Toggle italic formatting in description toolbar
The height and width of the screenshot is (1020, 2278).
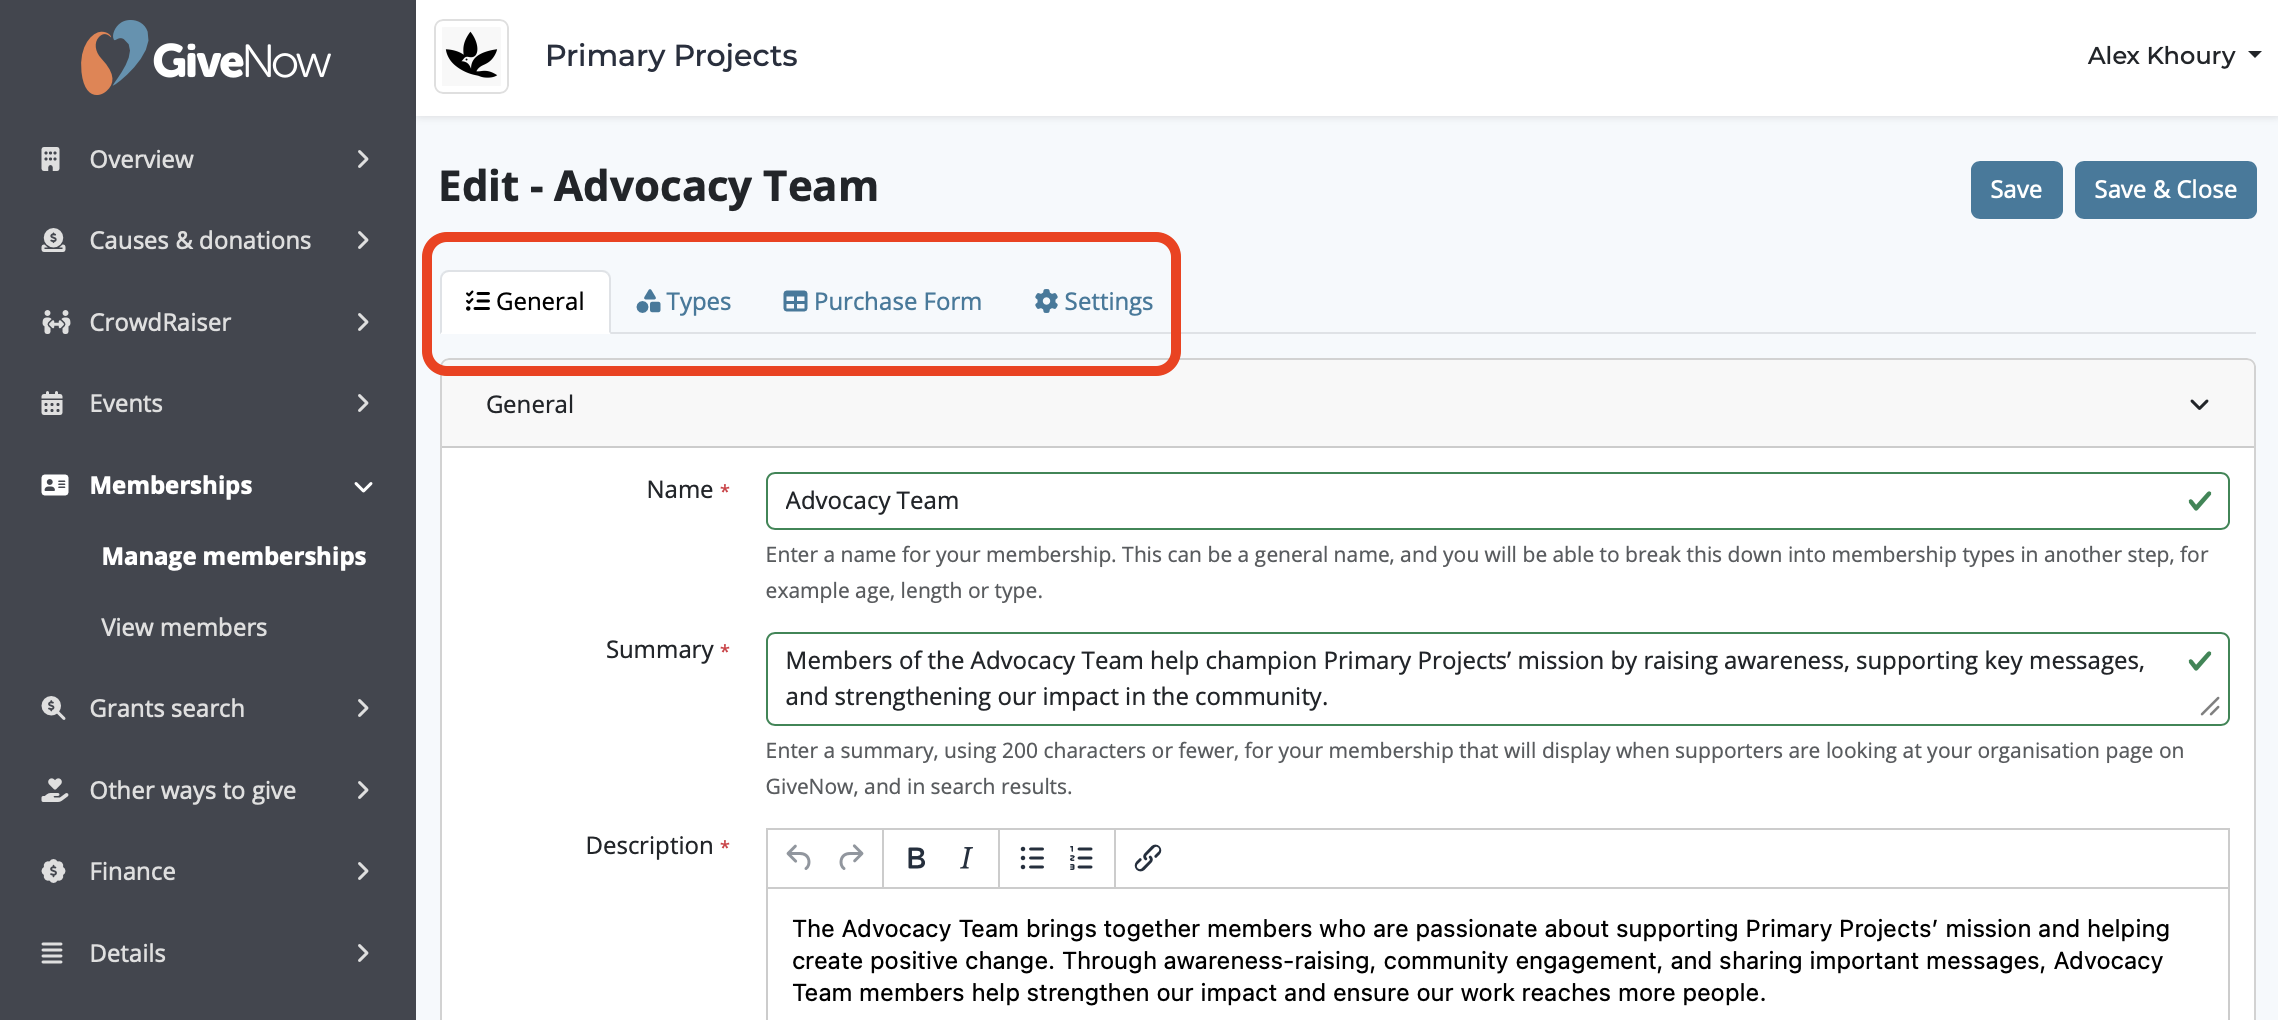[x=966, y=858]
